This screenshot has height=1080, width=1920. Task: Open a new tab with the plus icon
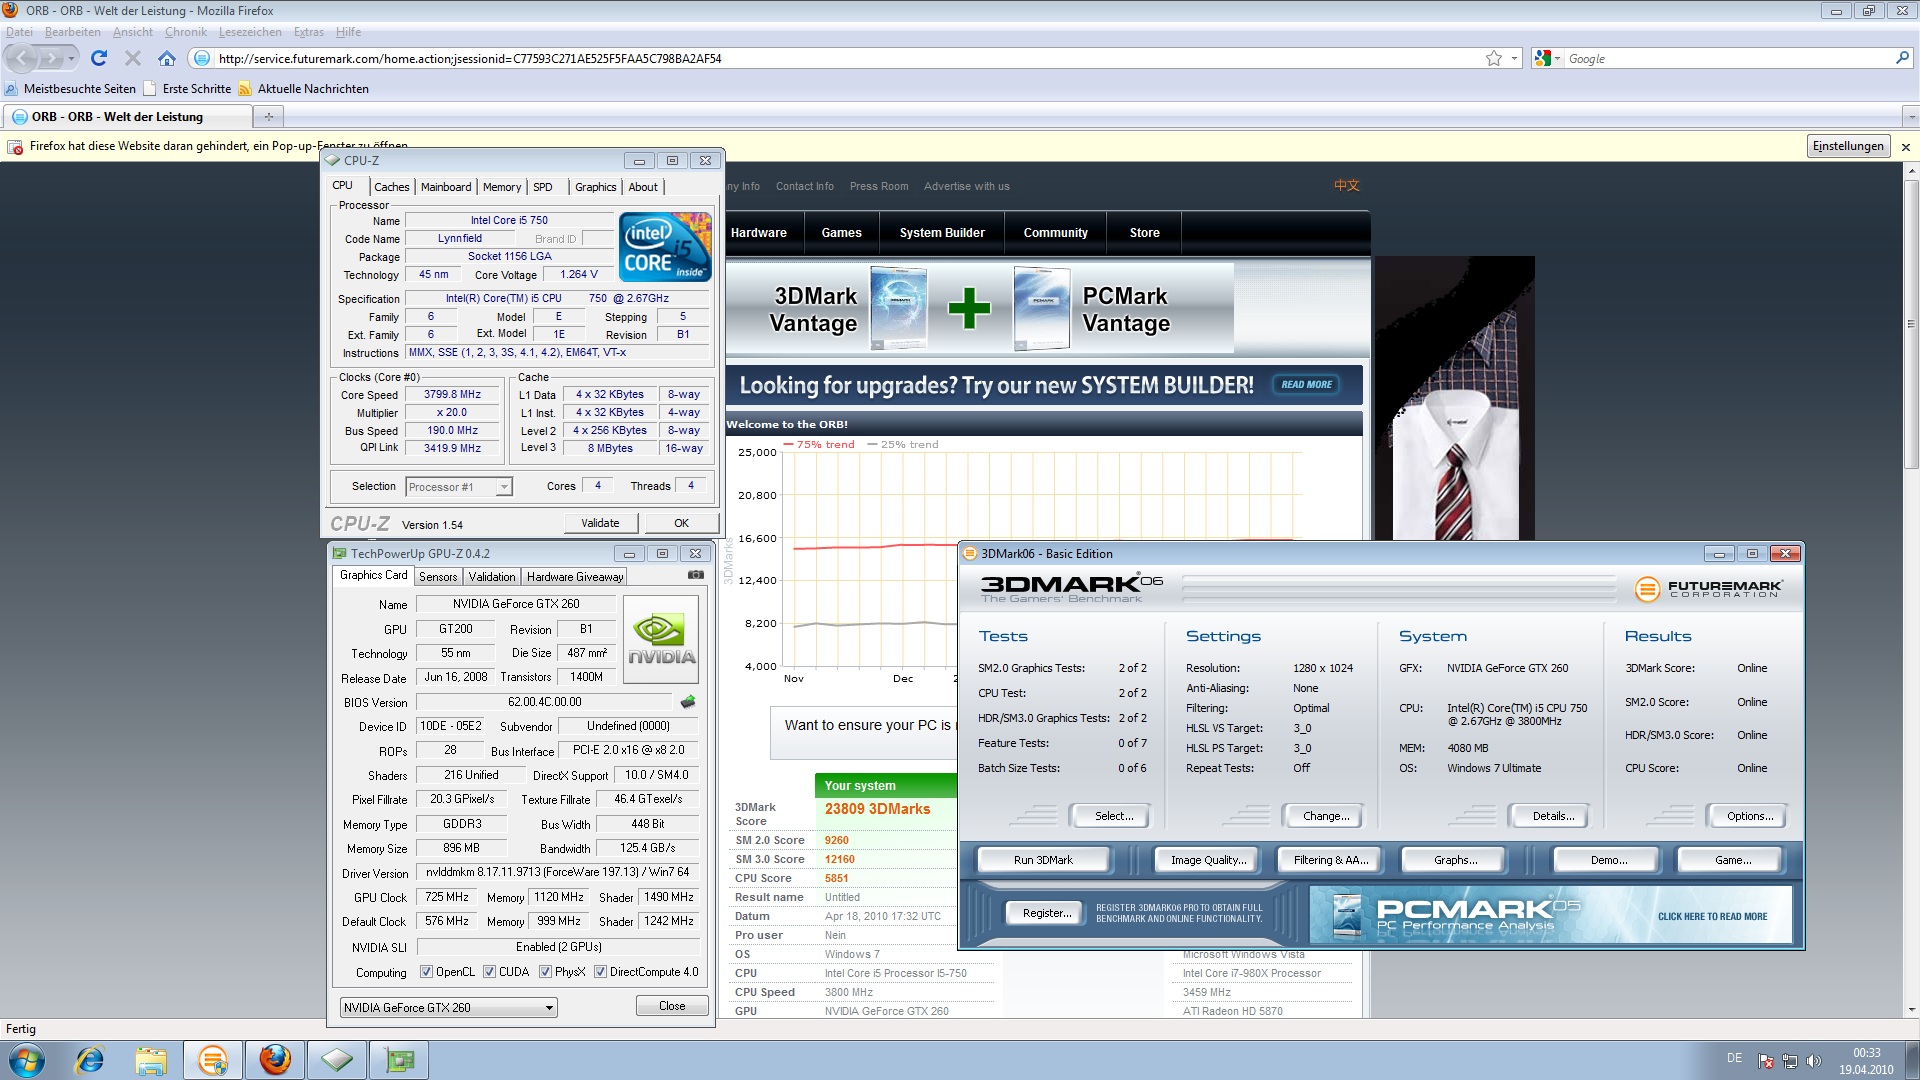268,117
